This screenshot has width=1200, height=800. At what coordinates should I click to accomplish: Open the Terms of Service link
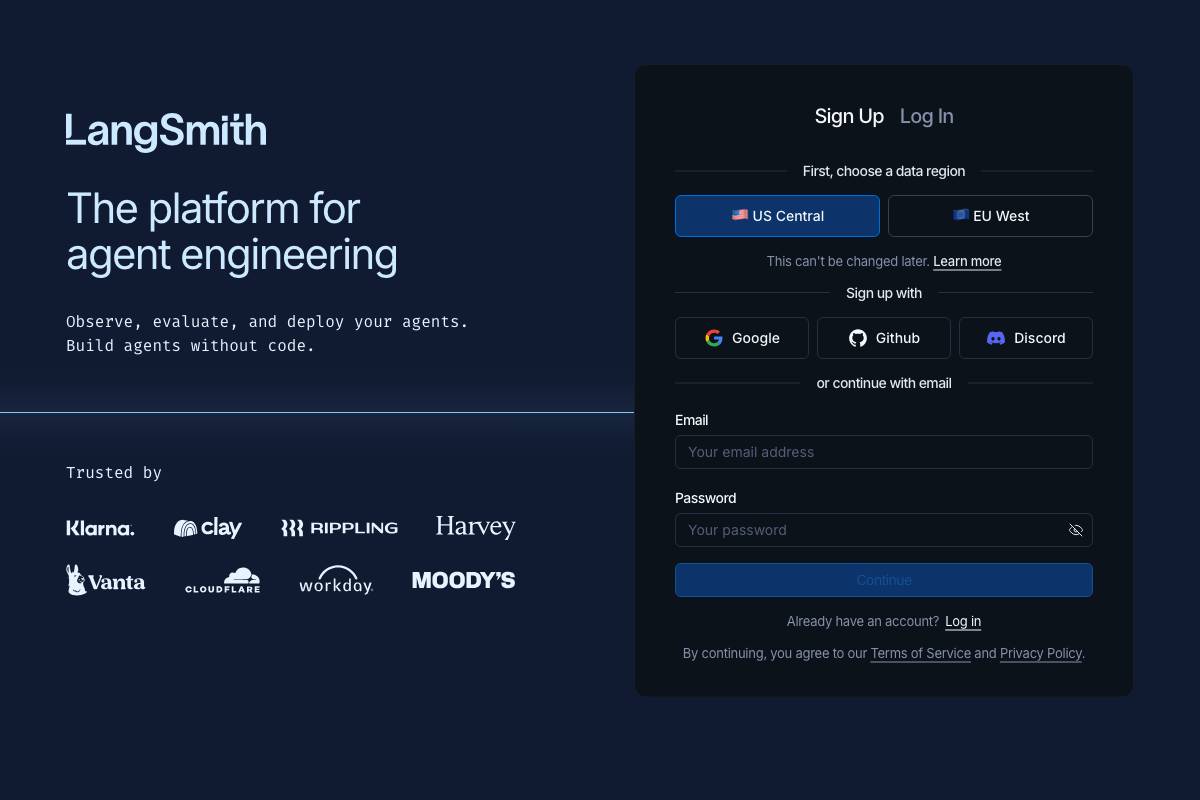coord(920,653)
